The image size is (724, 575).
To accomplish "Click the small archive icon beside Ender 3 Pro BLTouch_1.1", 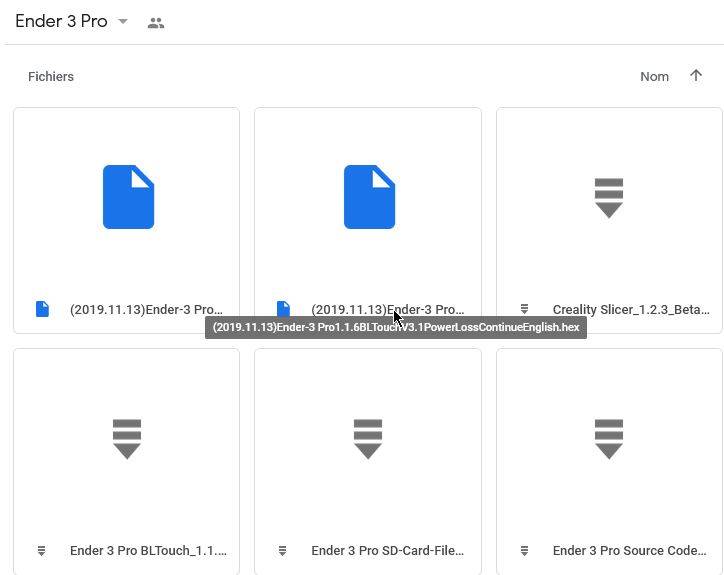I will pyautogui.click(x=42, y=550).
